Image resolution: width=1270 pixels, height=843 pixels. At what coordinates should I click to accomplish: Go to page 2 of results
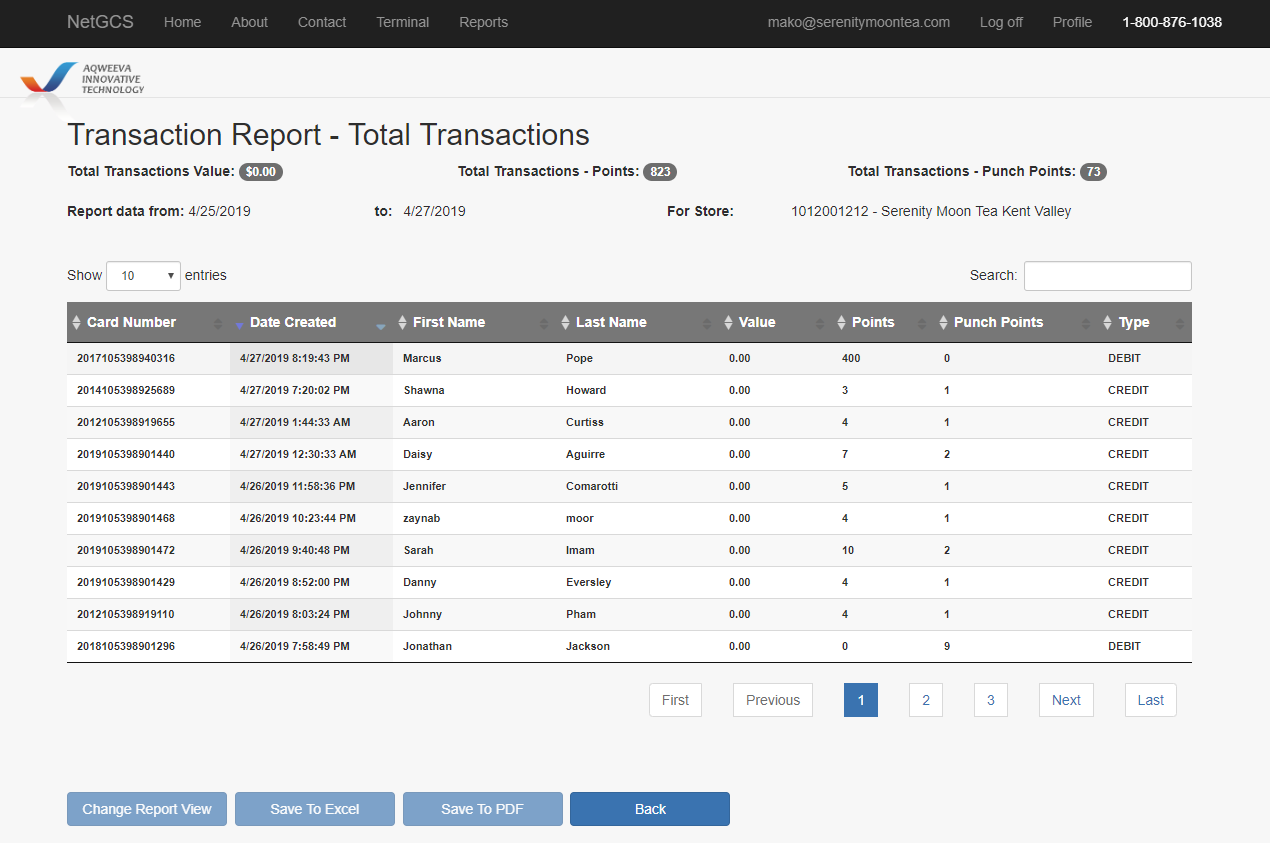click(925, 700)
